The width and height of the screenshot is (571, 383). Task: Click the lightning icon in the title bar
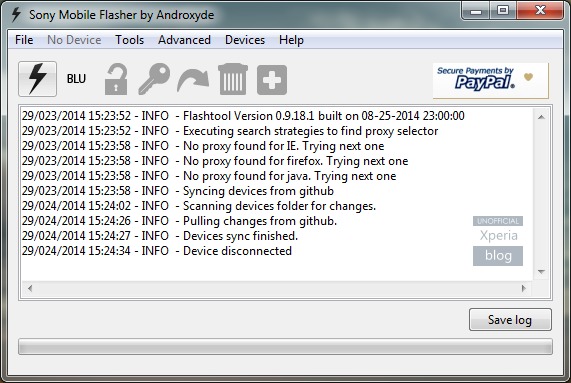(x=16, y=15)
